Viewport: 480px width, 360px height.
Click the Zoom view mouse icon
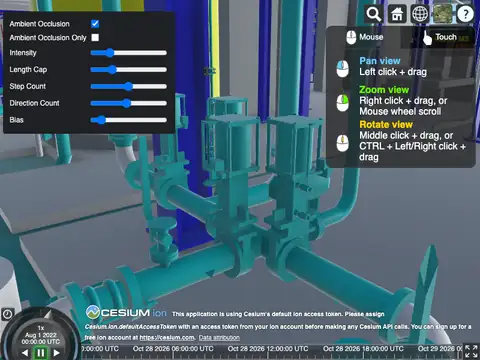(x=342, y=103)
